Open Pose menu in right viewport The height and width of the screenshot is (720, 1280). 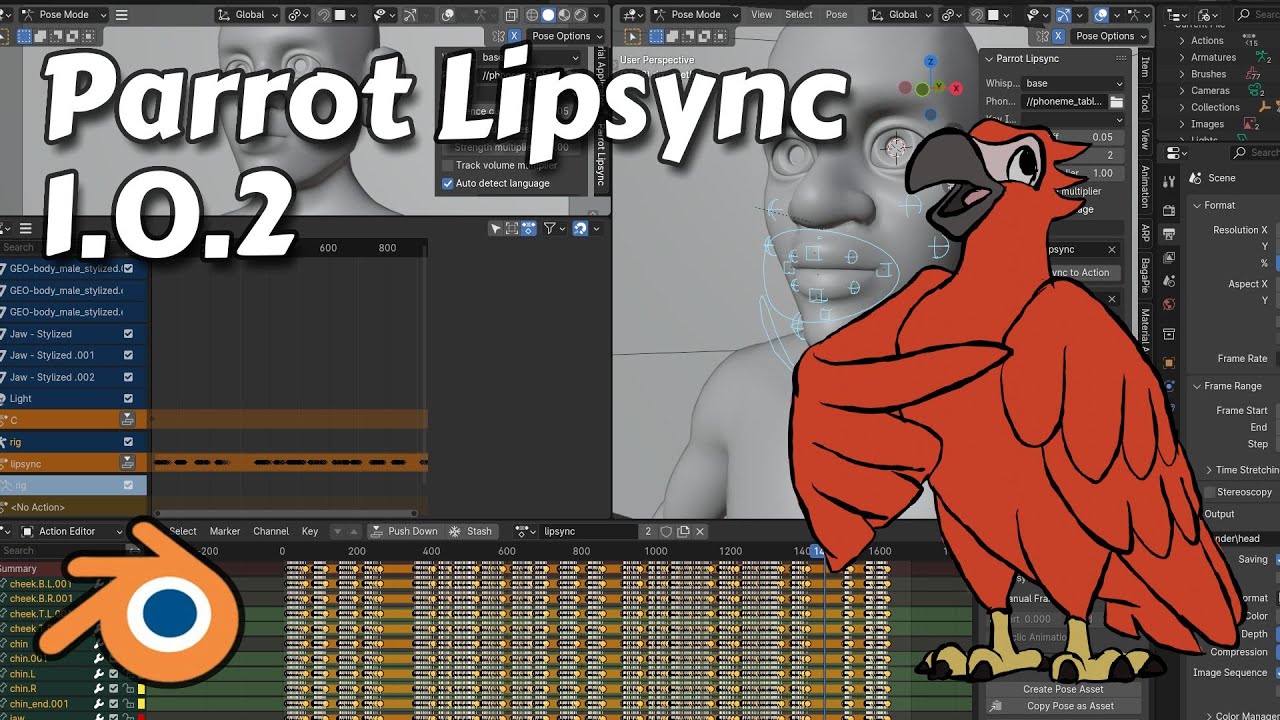click(x=837, y=15)
